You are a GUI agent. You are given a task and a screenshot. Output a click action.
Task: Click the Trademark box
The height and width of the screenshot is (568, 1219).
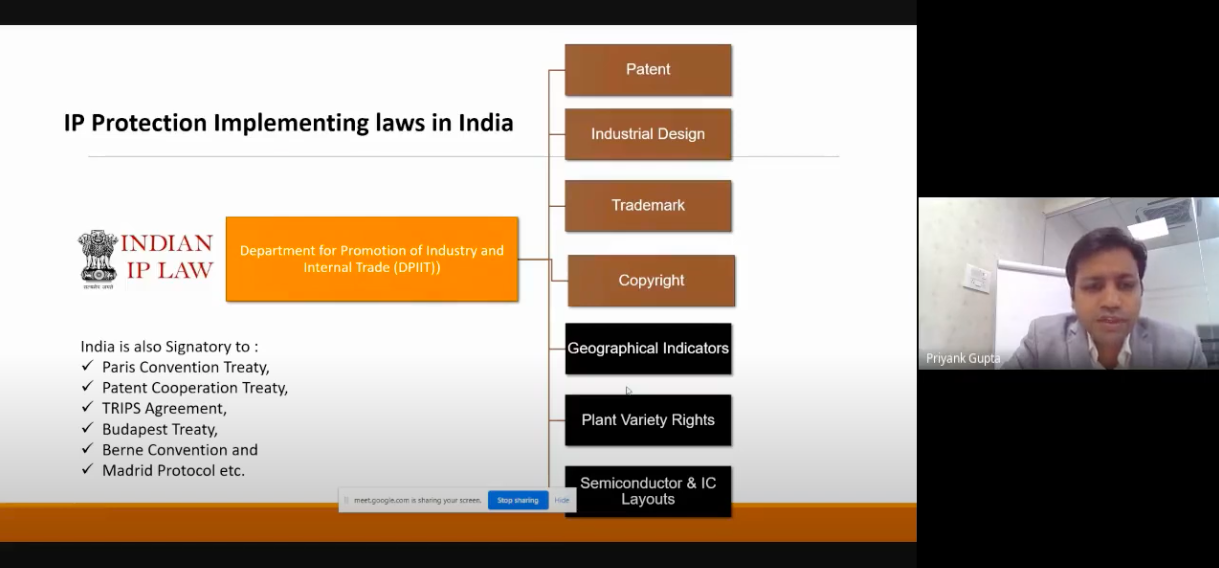(x=648, y=205)
